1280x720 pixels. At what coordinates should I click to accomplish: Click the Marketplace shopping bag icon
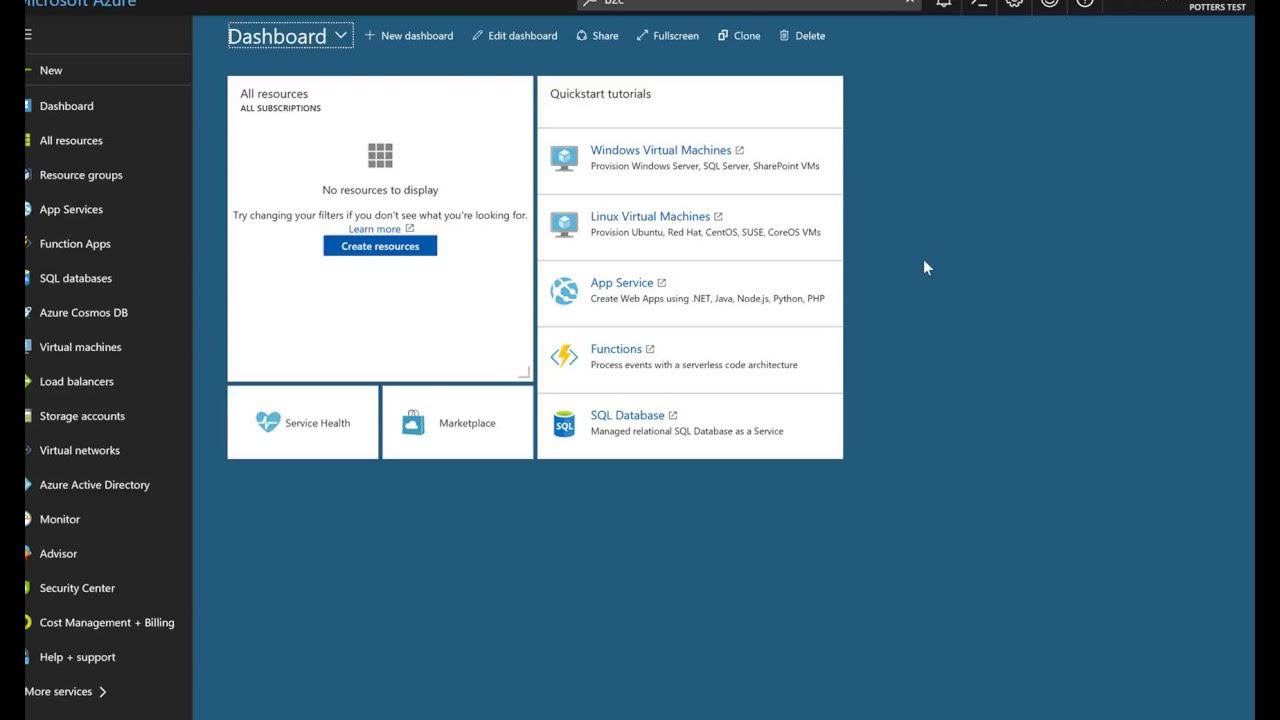click(413, 422)
